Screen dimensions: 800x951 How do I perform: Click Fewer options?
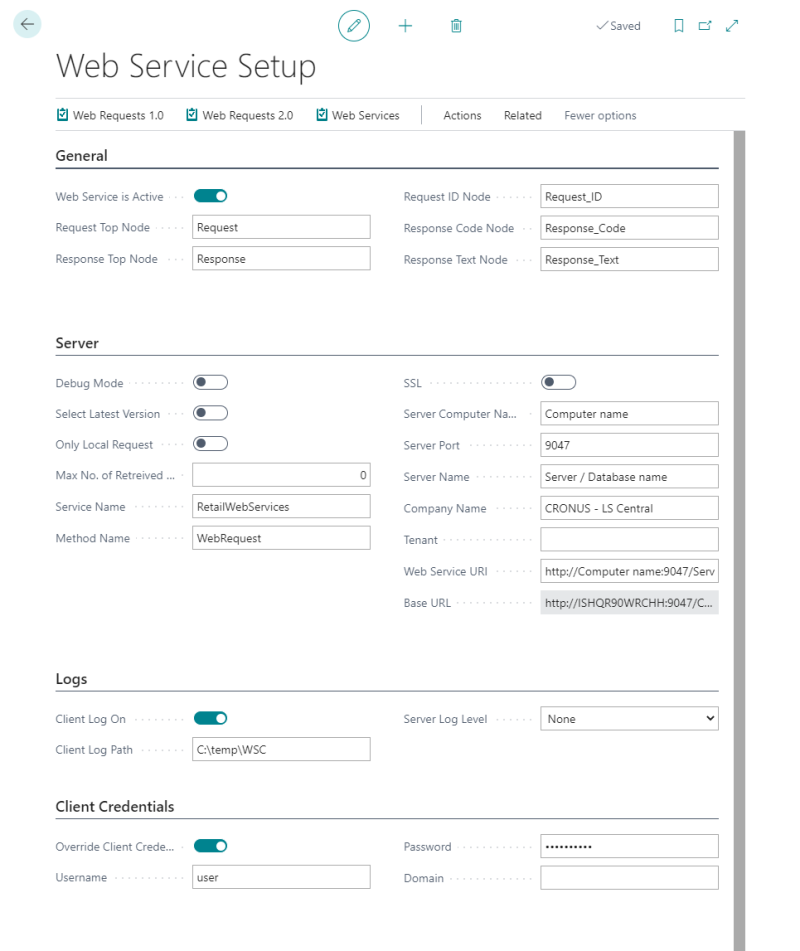point(600,115)
